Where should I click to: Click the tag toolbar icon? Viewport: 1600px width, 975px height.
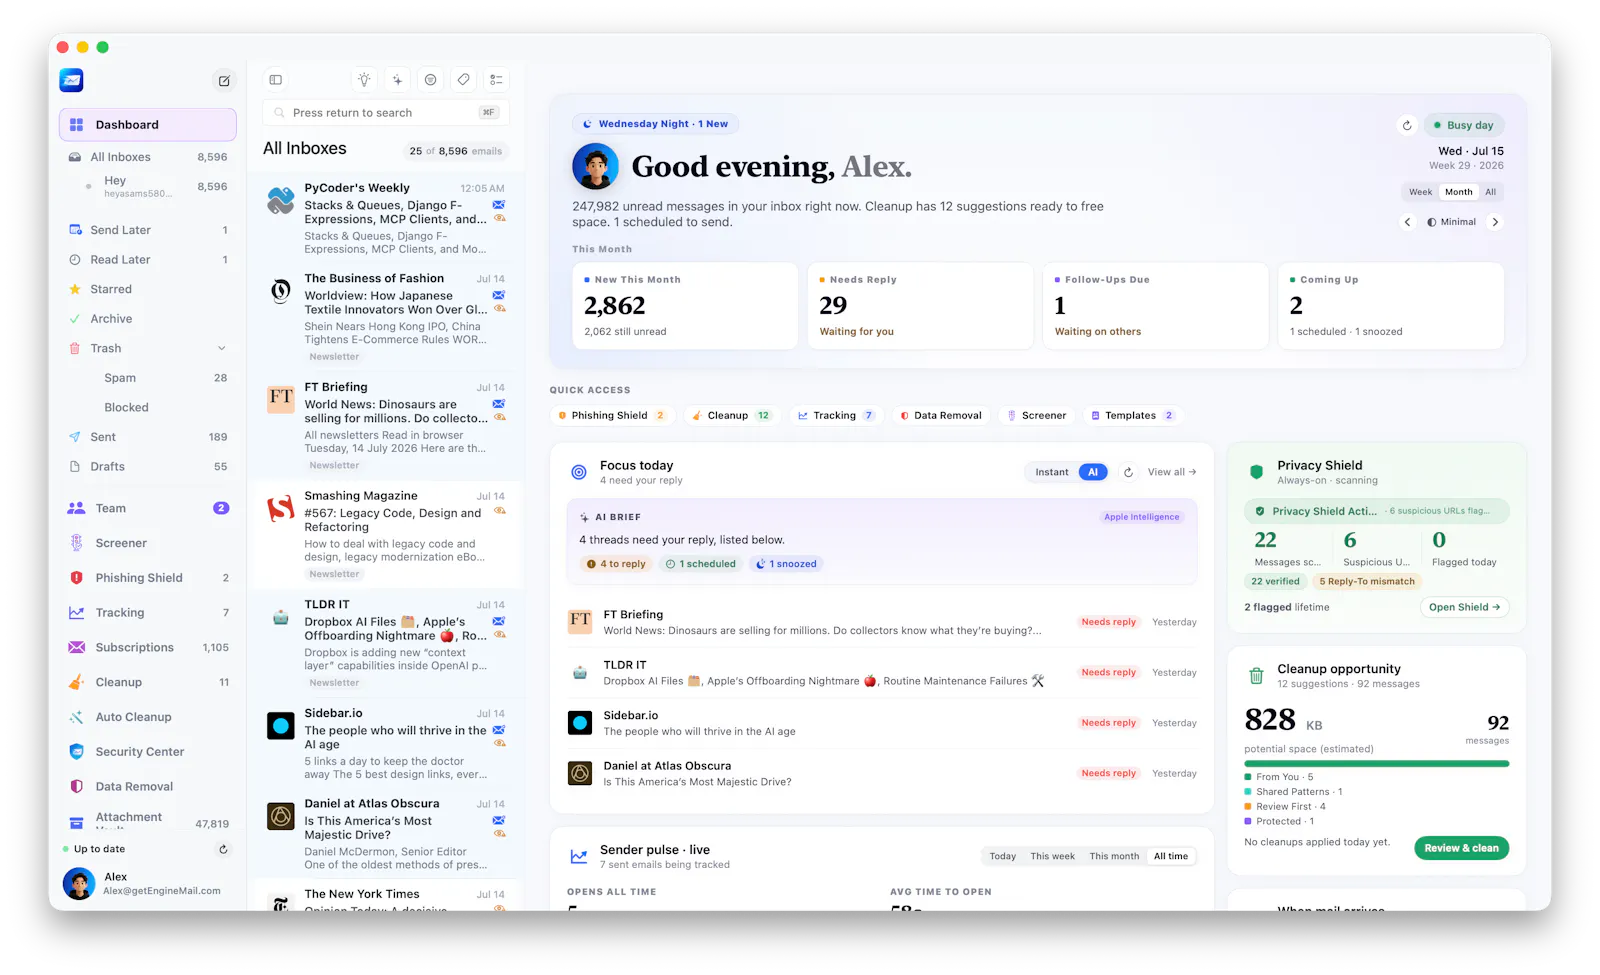463,80
